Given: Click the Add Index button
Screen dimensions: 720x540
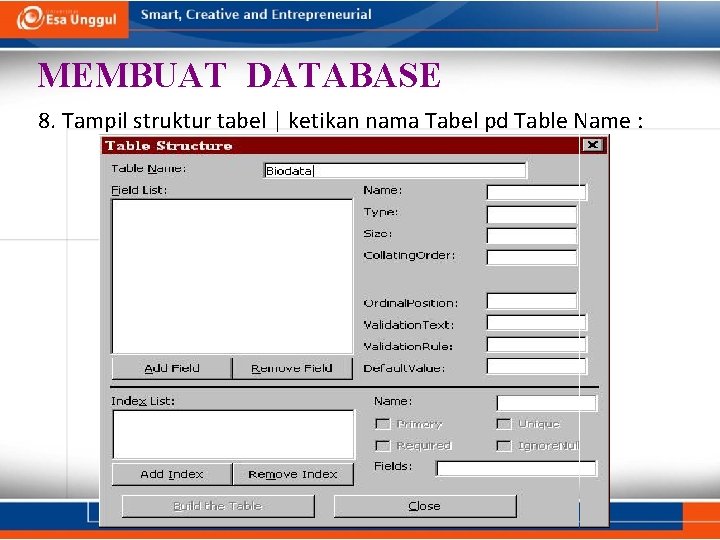Looking at the screenshot, I should [172, 474].
